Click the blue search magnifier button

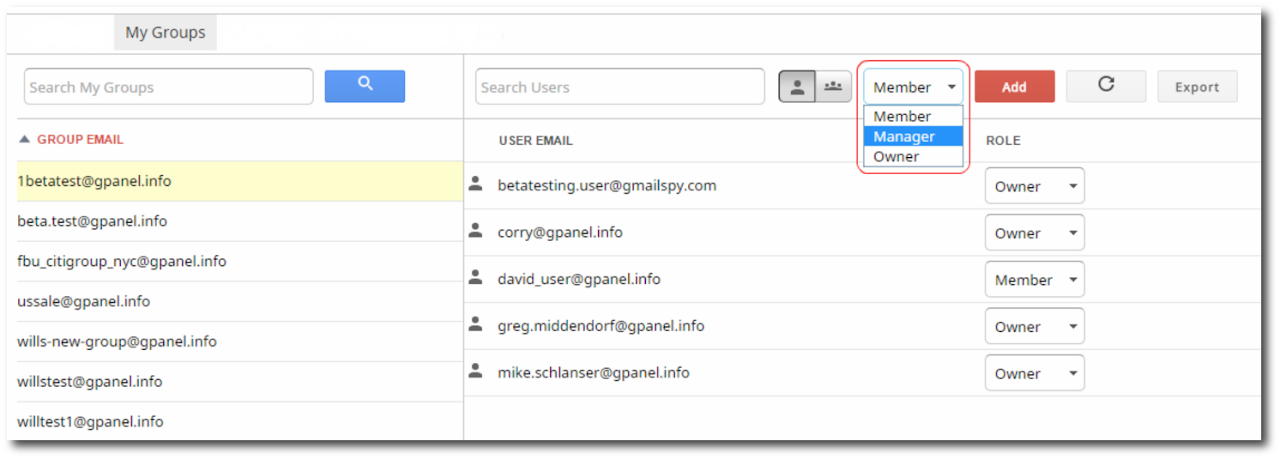tap(364, 86)
